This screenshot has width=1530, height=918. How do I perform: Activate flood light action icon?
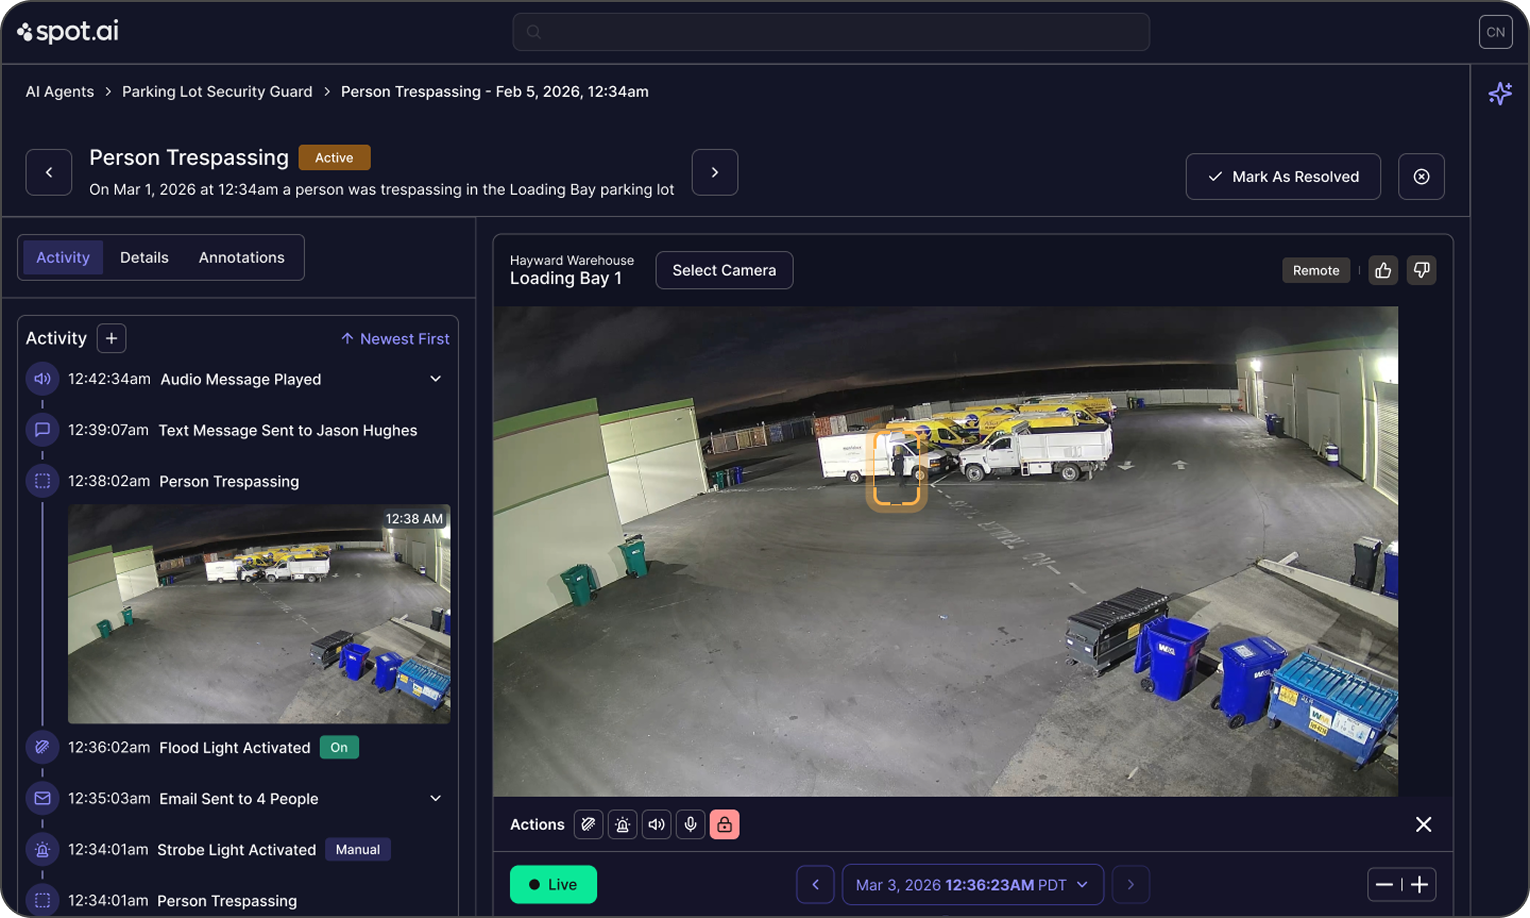coord(588,824)
